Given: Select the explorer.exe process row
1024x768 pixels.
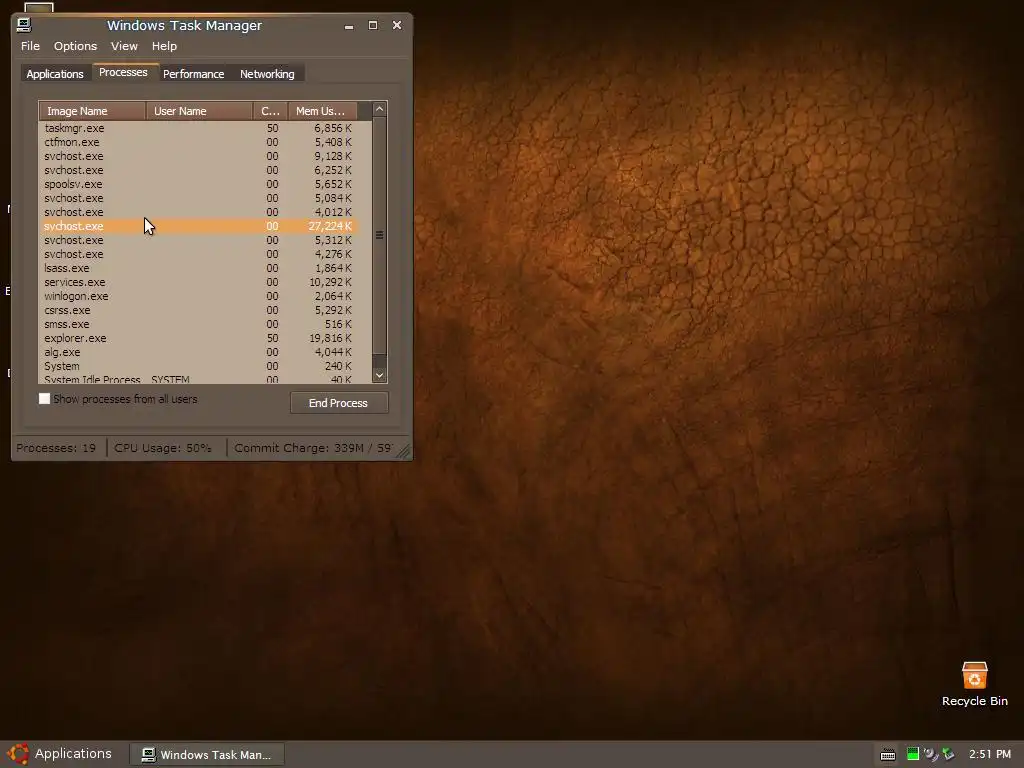Looking at the screenshot, I should (198, 338).
